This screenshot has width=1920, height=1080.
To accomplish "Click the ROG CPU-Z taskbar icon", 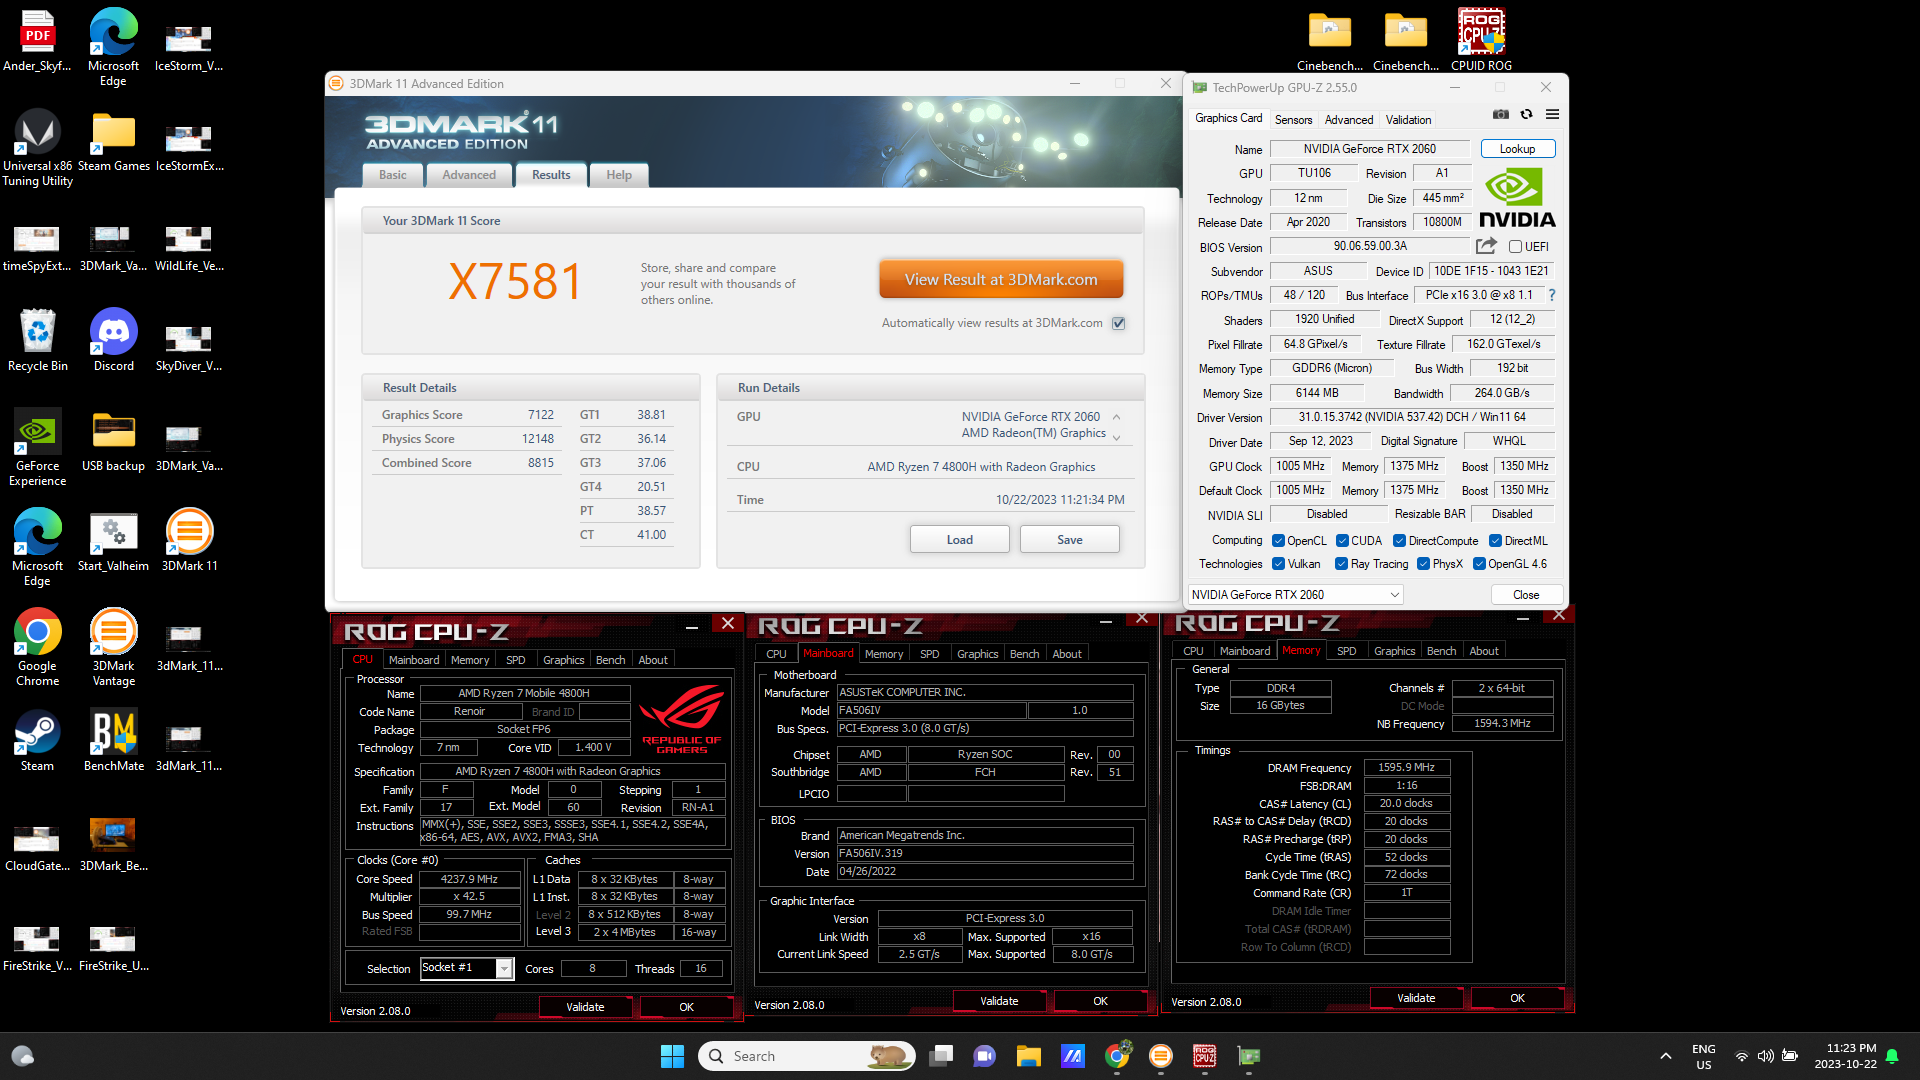I will click(1204, 1056).
